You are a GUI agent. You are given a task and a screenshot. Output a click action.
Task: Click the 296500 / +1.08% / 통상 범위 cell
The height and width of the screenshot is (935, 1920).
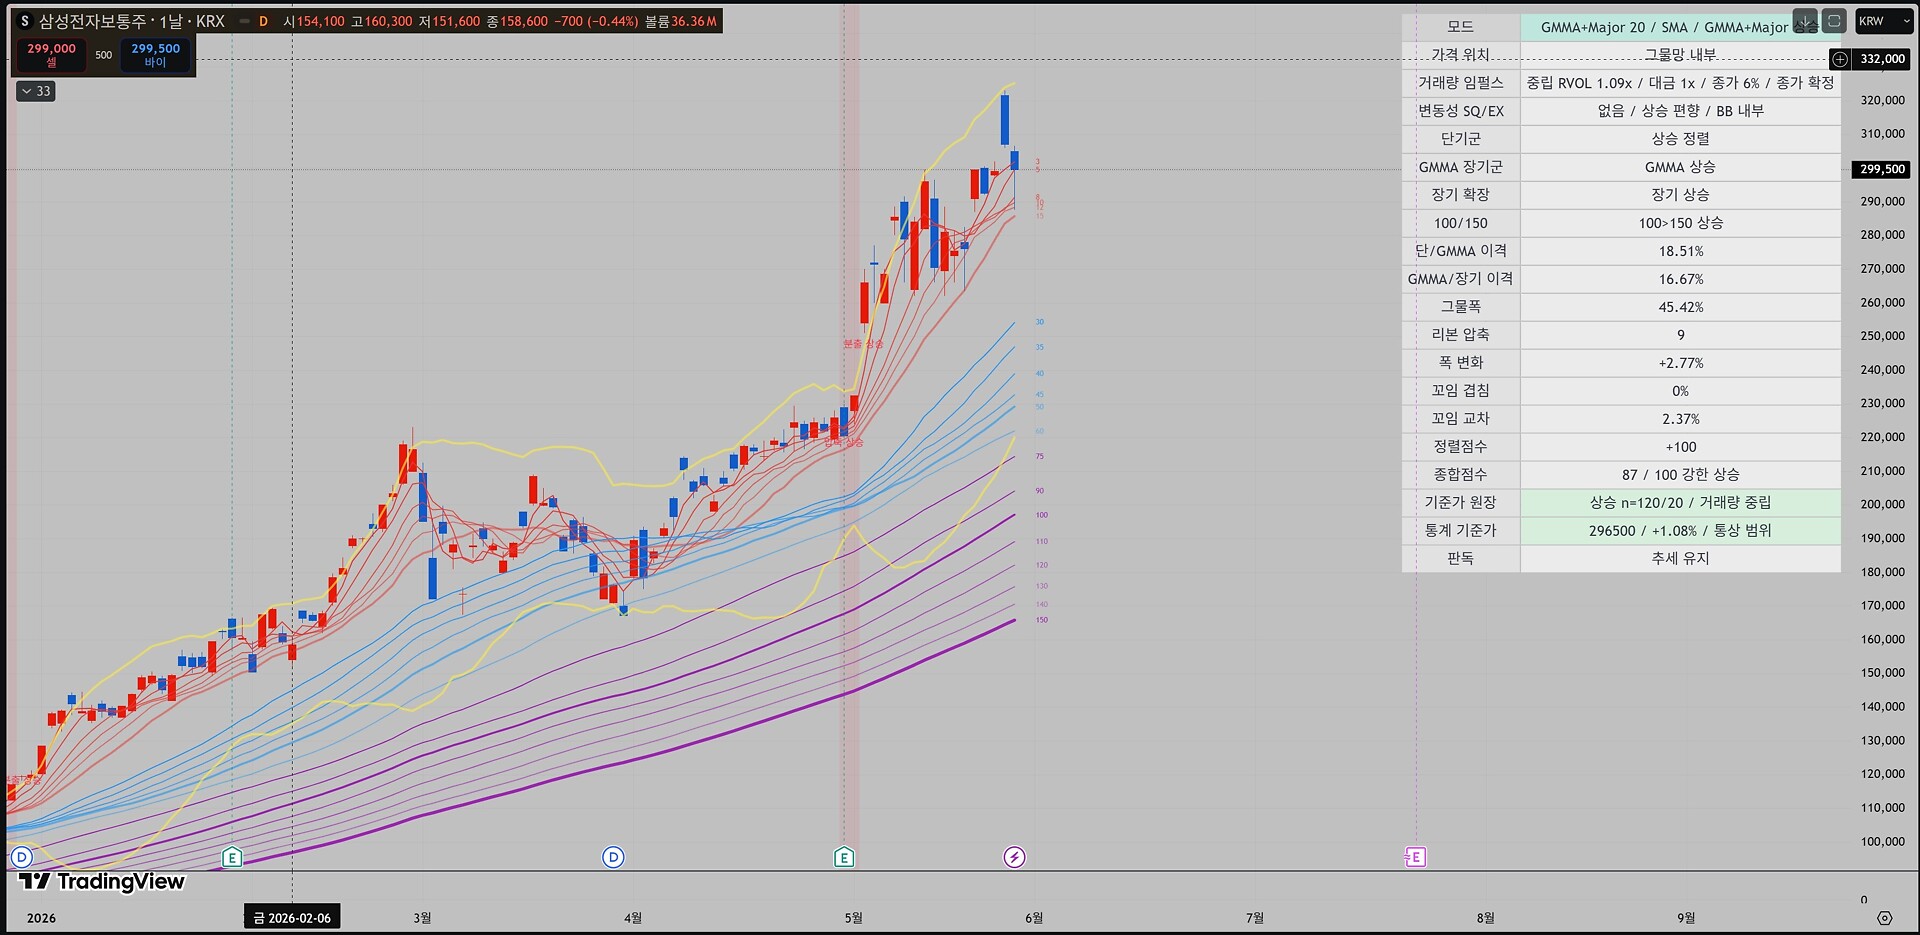(x=1680, y=531)
